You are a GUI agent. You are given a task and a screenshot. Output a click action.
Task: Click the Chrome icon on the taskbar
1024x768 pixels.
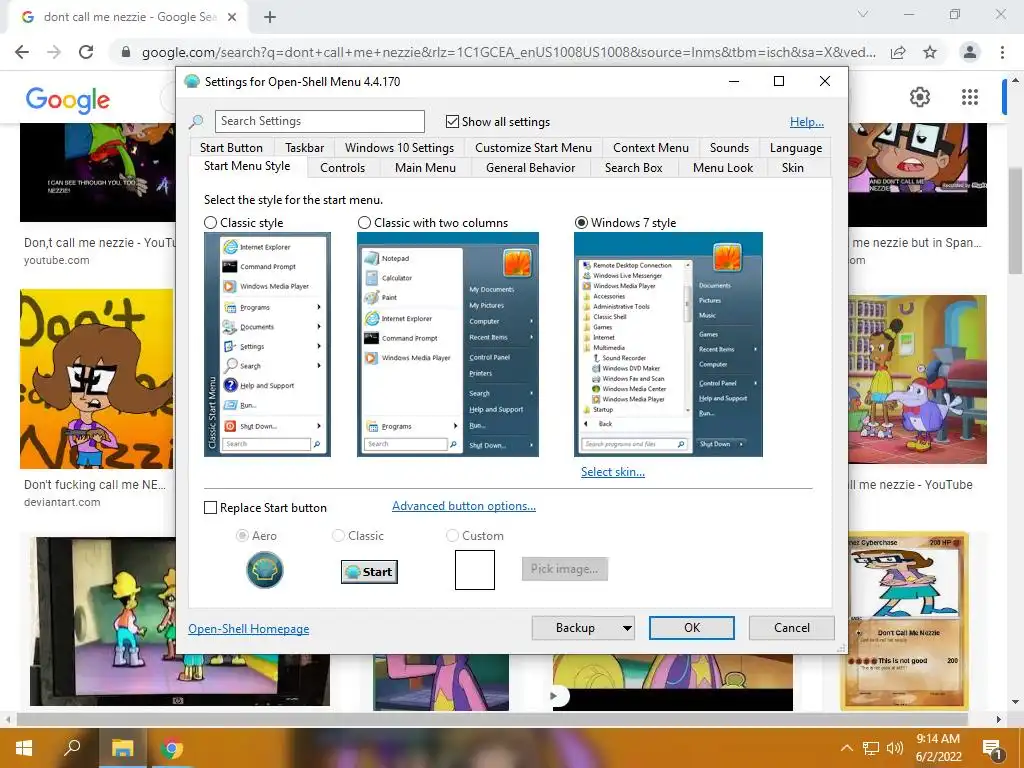click(172, 748)
